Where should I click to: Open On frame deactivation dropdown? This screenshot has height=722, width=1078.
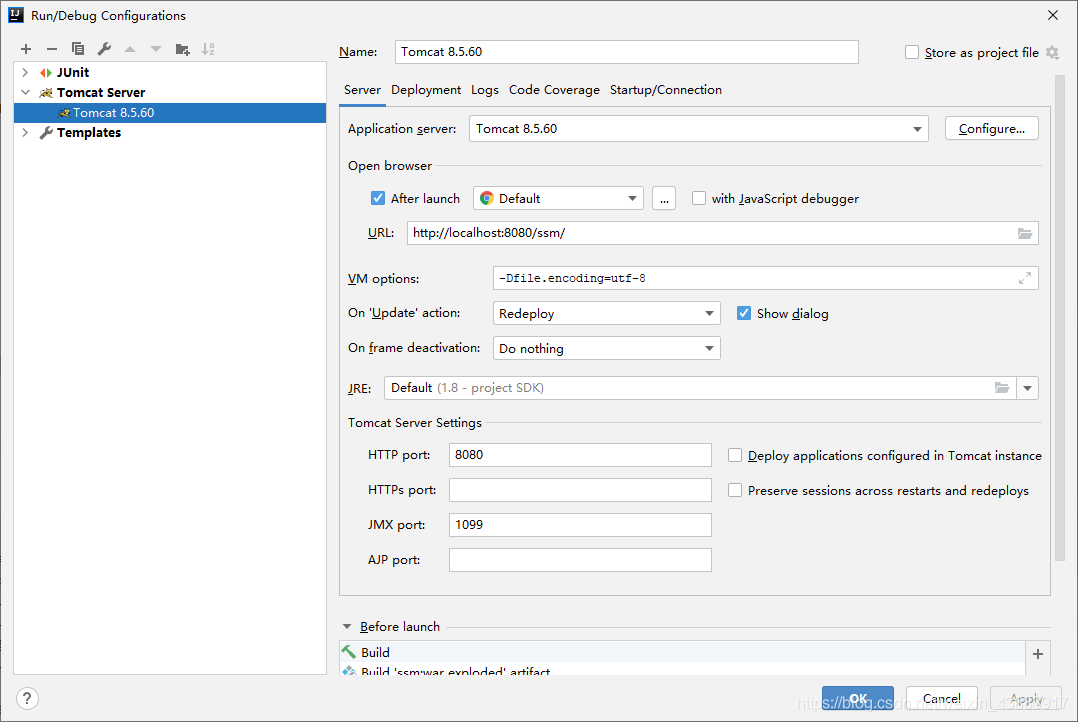click(x=606, y=349)
